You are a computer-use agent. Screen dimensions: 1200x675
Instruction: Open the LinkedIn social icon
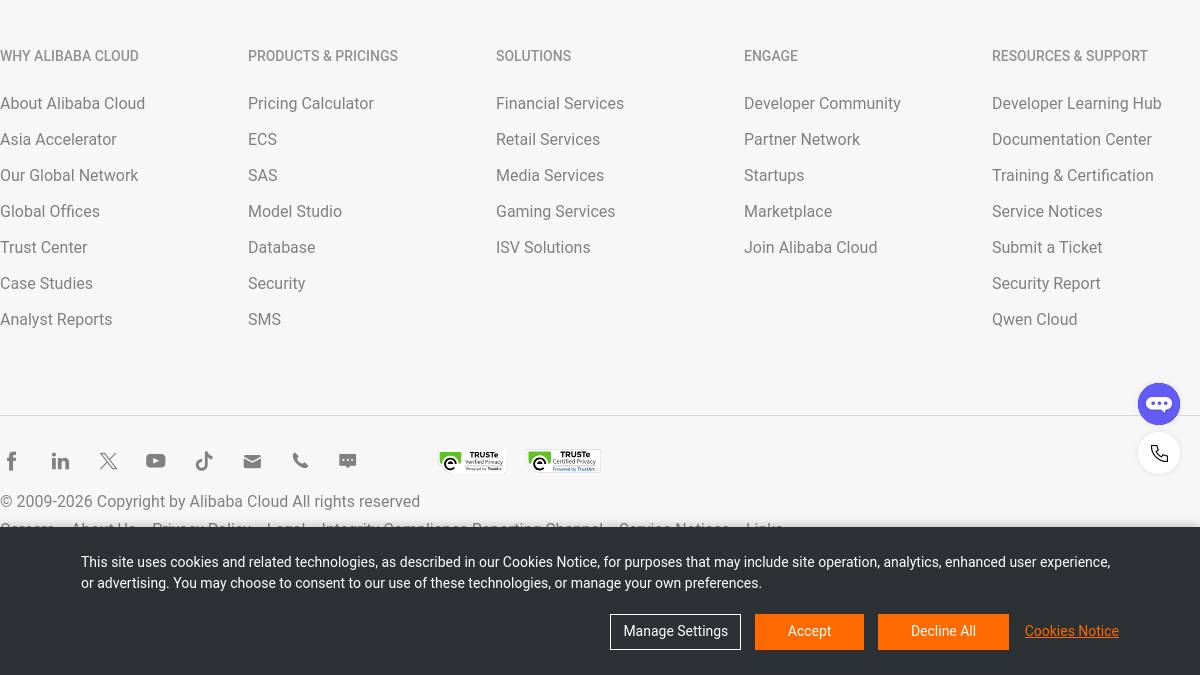[x=60, y=461]
